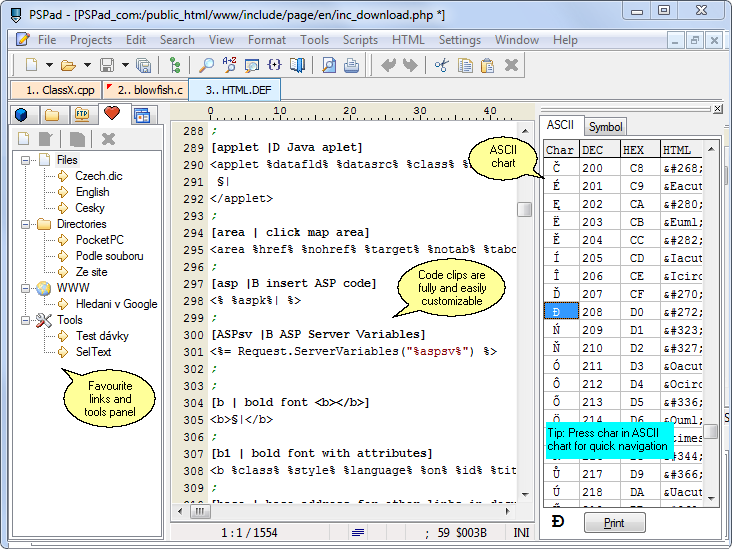Viewport: 732px width, 549px height.
Task: Click the project tree toolbar icon
Action: tap(175, 65)
